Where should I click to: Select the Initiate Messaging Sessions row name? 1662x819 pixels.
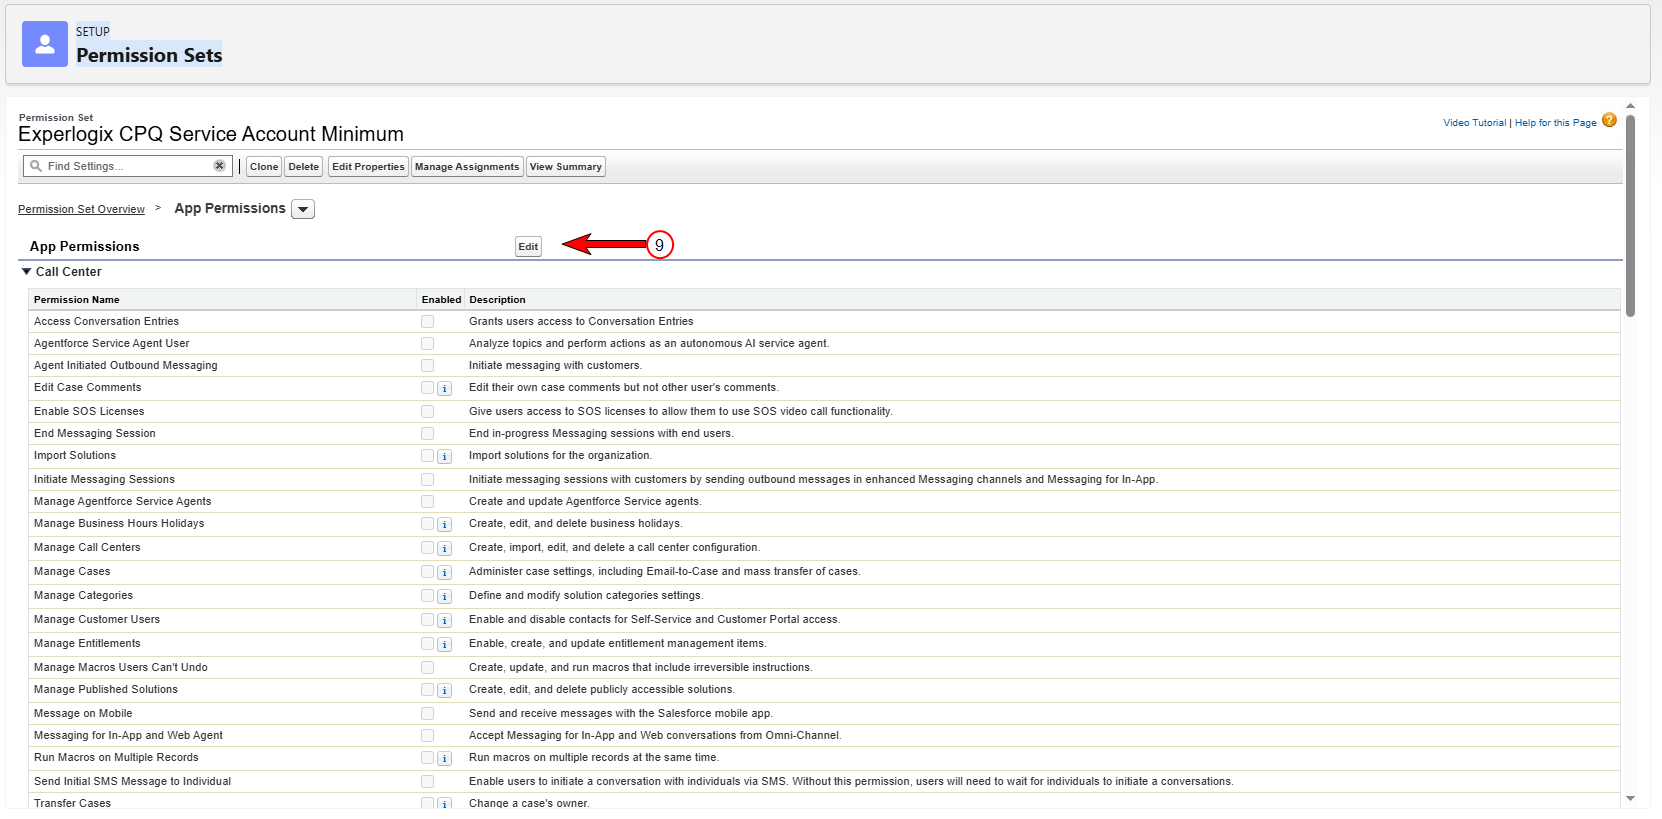pos(104,479)
